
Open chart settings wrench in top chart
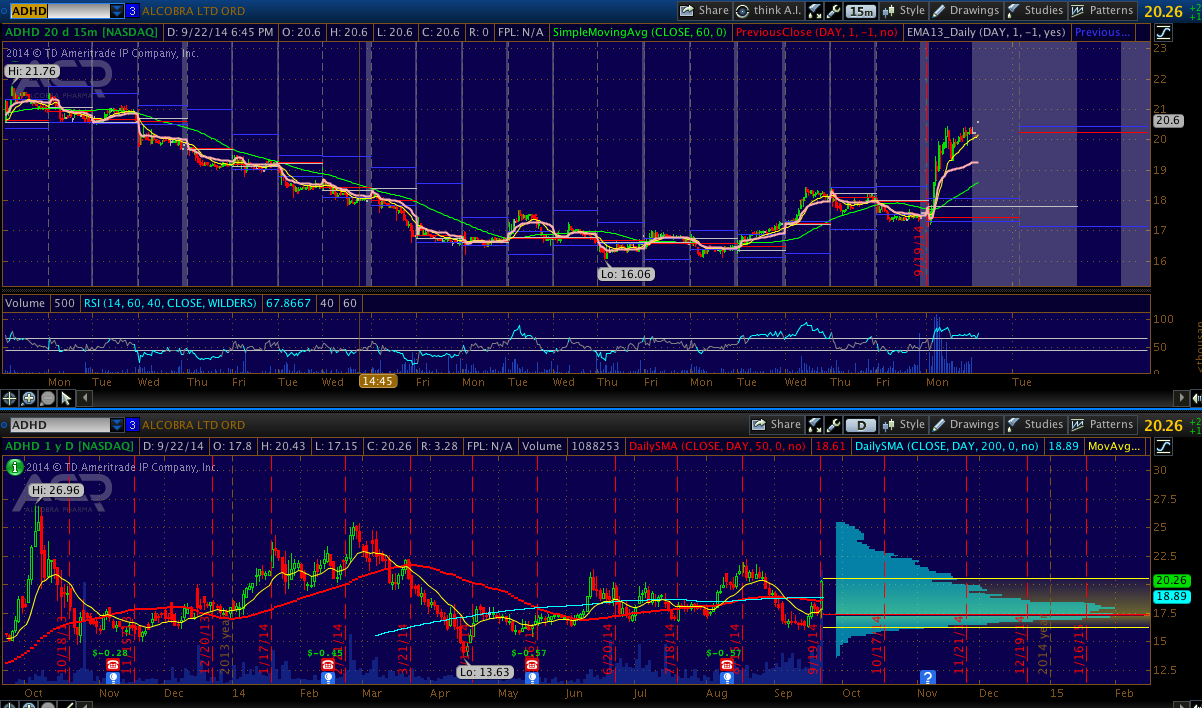click(x=834, y=11)
